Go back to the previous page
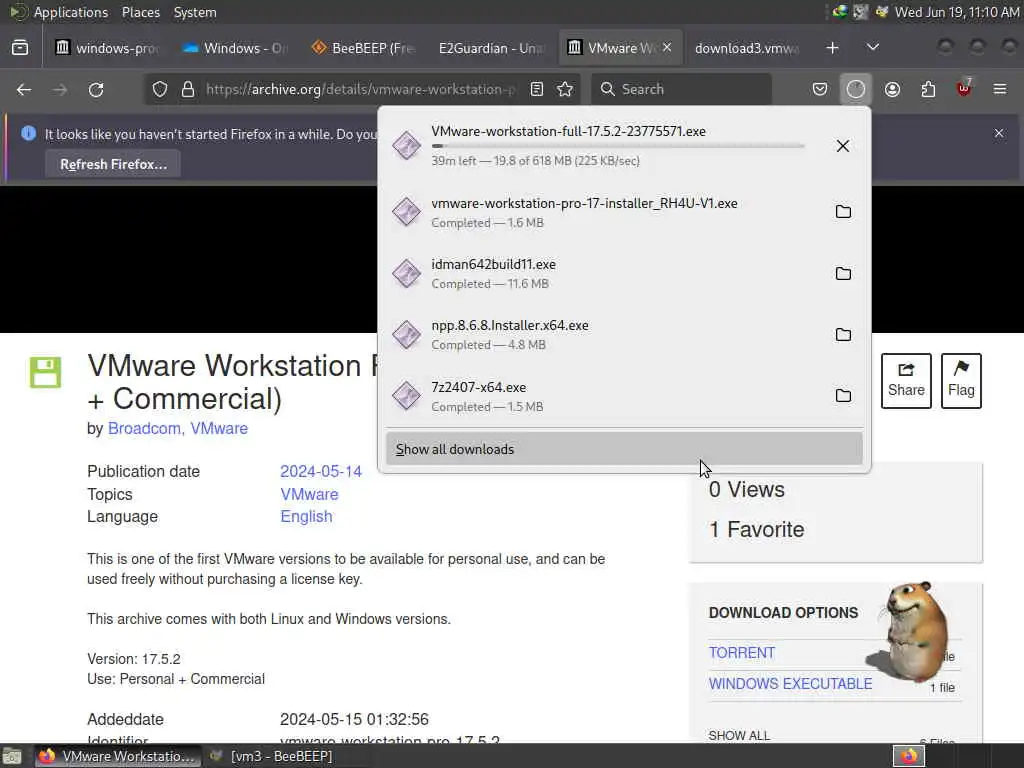Viewport: 1024px width, 768px height. [24, 89]
